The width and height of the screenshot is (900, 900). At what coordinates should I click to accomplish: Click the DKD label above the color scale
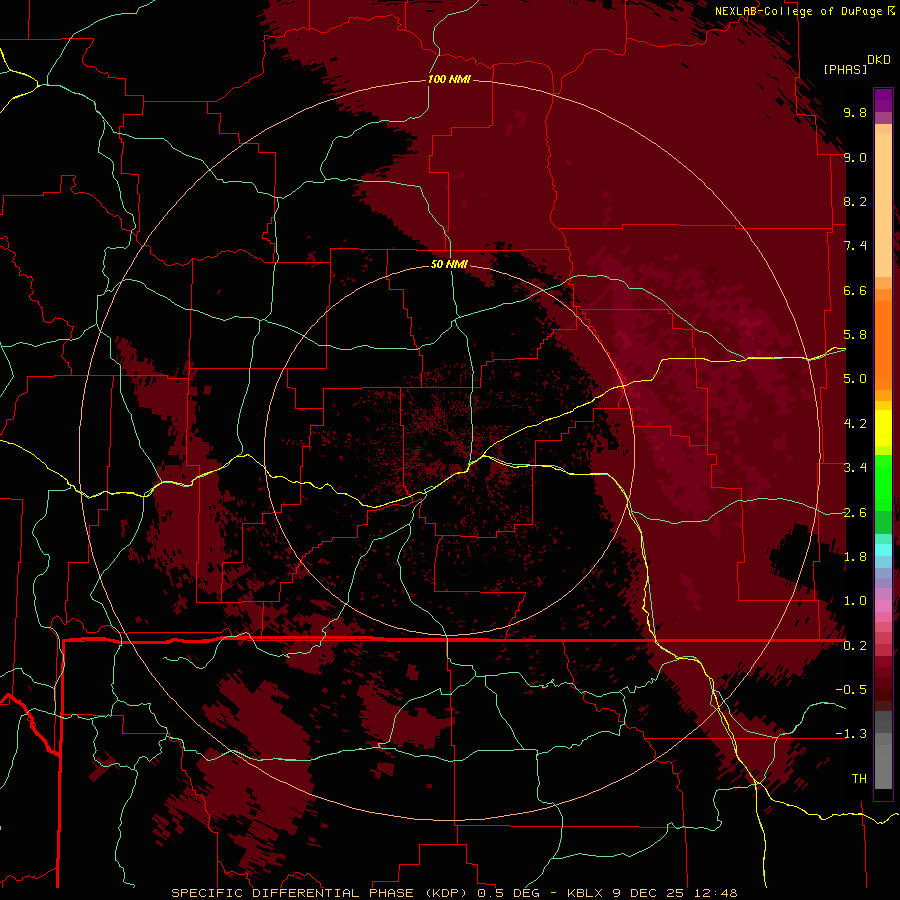tap(878, 59)
